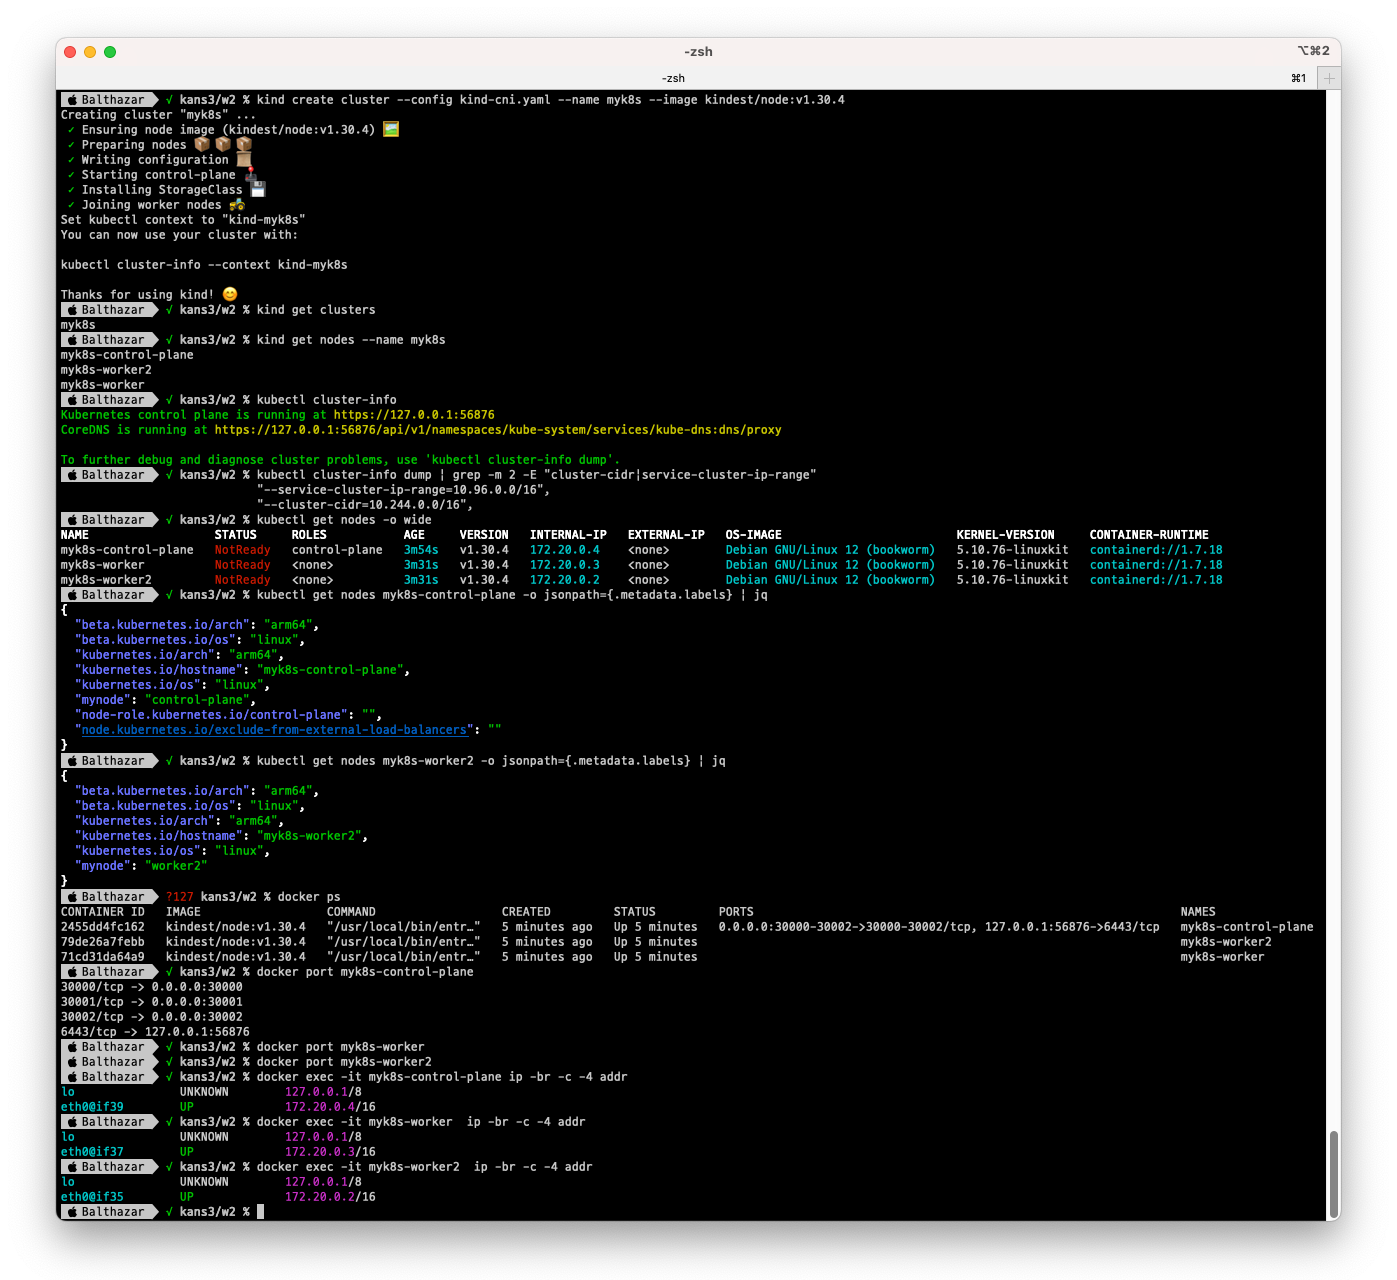
Task: Click the terminal cursor at the last prompt
Action: 260,1212
